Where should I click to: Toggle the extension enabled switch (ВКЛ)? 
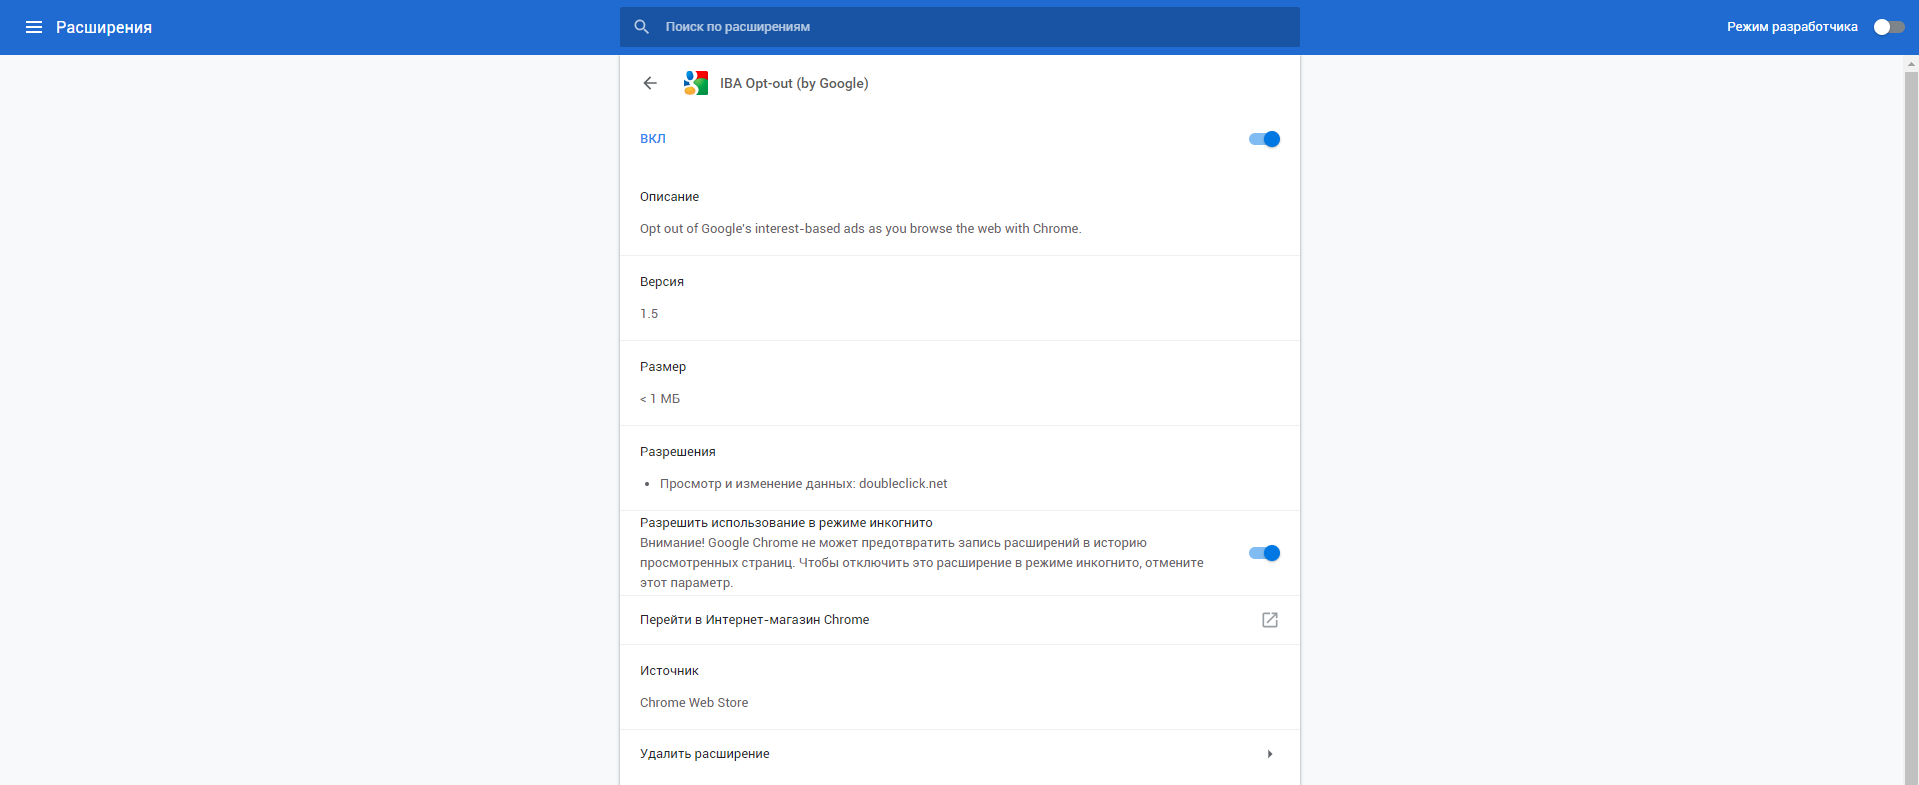pos(1264,139)
